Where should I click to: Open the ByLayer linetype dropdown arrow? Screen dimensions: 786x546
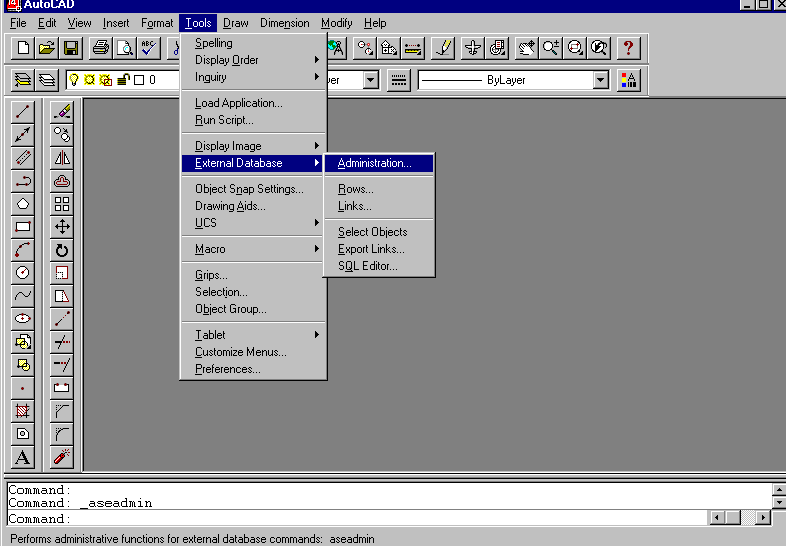(601, 80)
